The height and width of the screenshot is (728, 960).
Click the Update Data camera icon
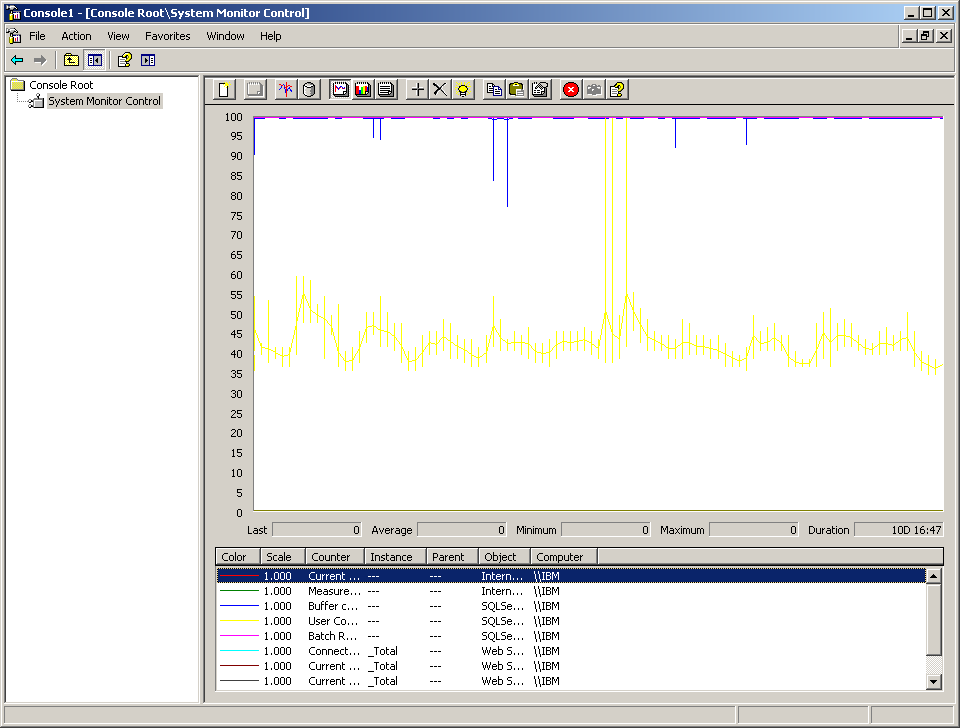click(594, 90)
